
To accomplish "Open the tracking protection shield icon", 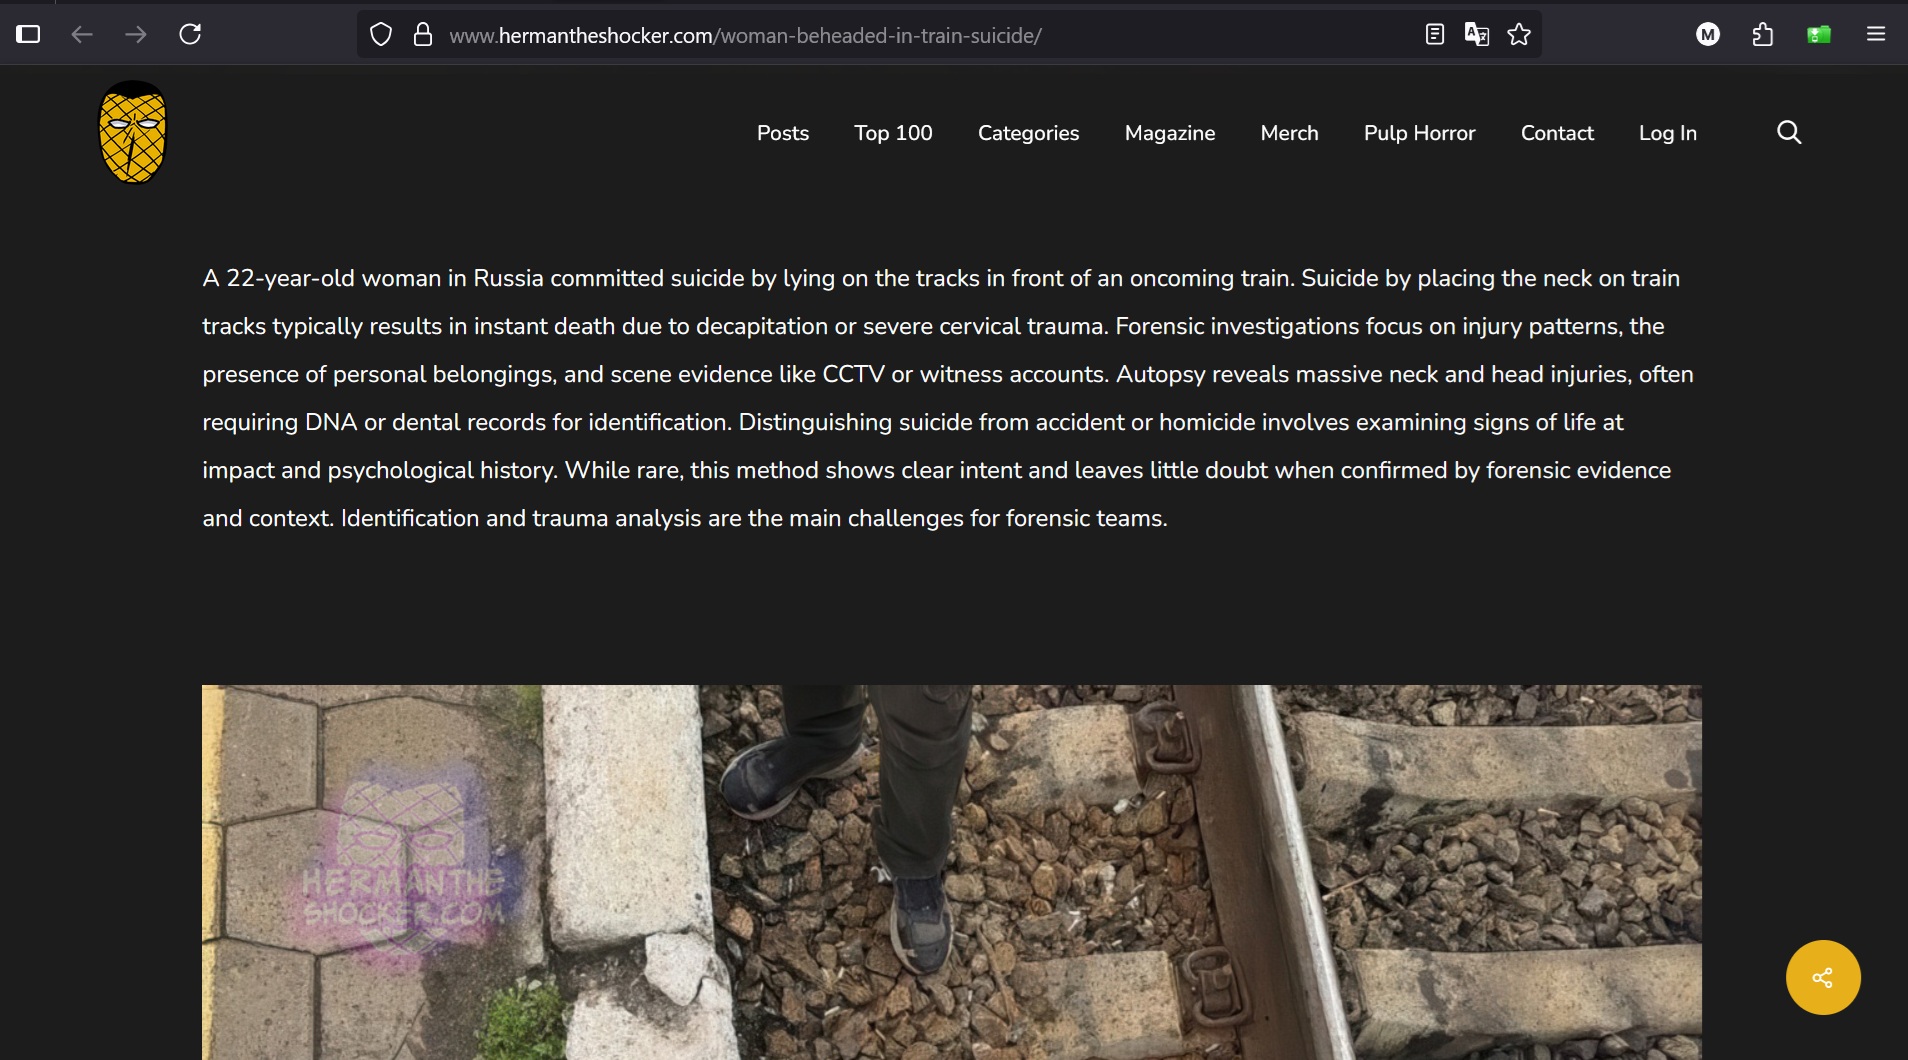I will 381,35.
